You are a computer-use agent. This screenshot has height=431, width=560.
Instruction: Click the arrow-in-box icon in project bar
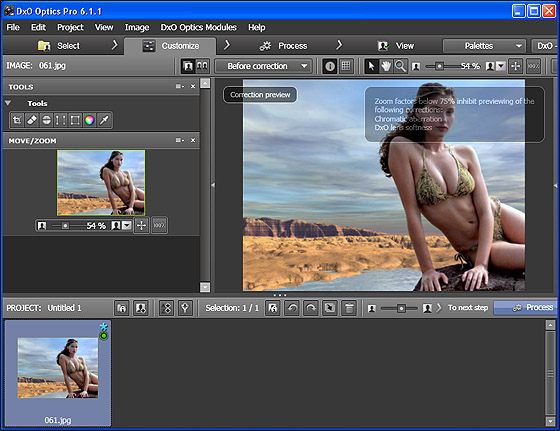point(330,308)
